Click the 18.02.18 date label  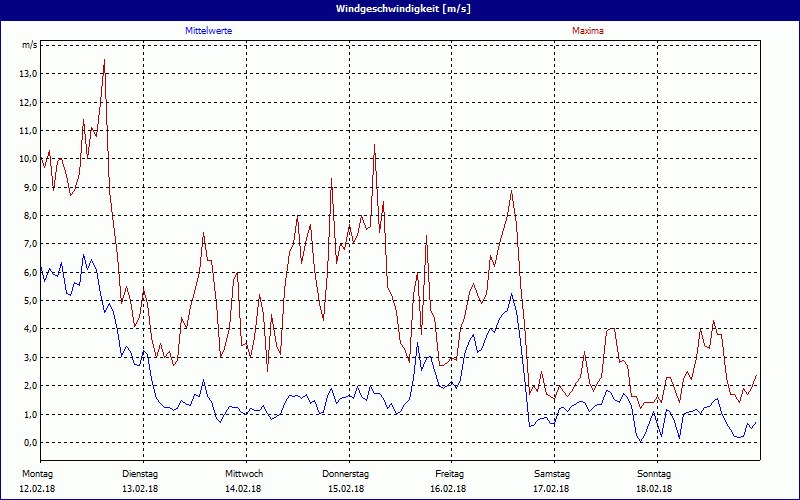click(655, 489)
